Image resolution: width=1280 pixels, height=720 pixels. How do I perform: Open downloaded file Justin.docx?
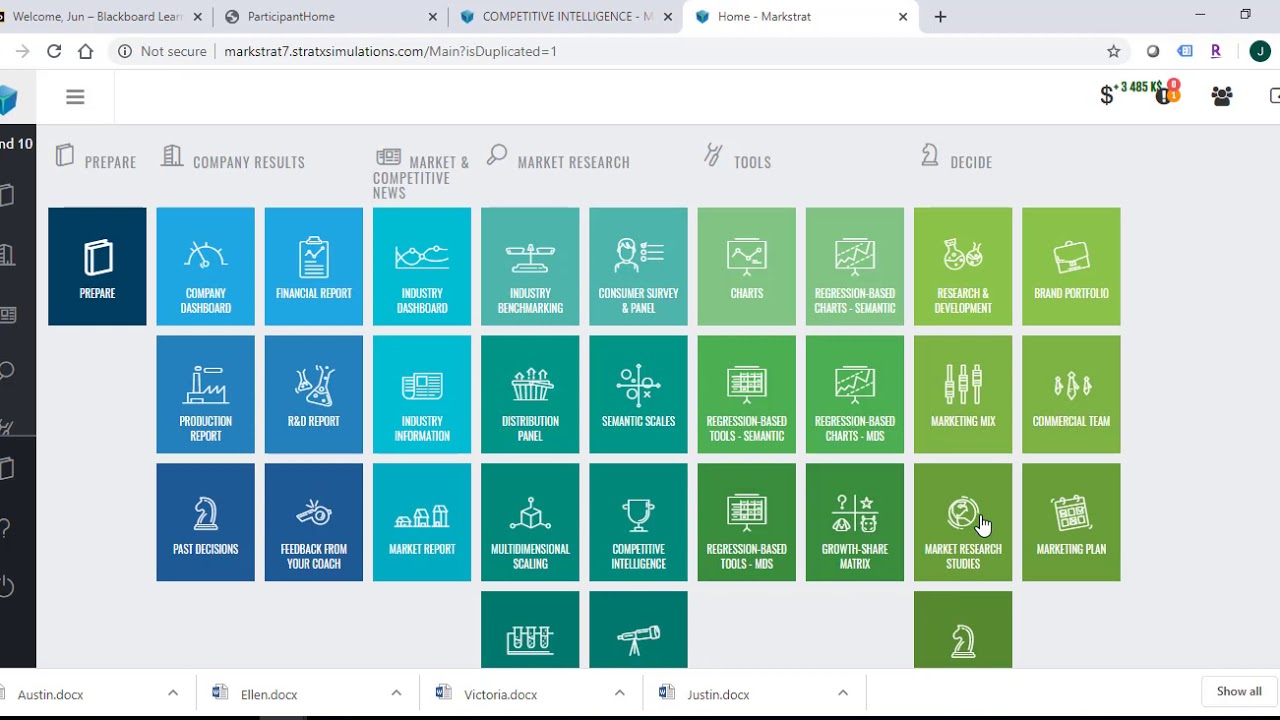(x=718, y=694)
